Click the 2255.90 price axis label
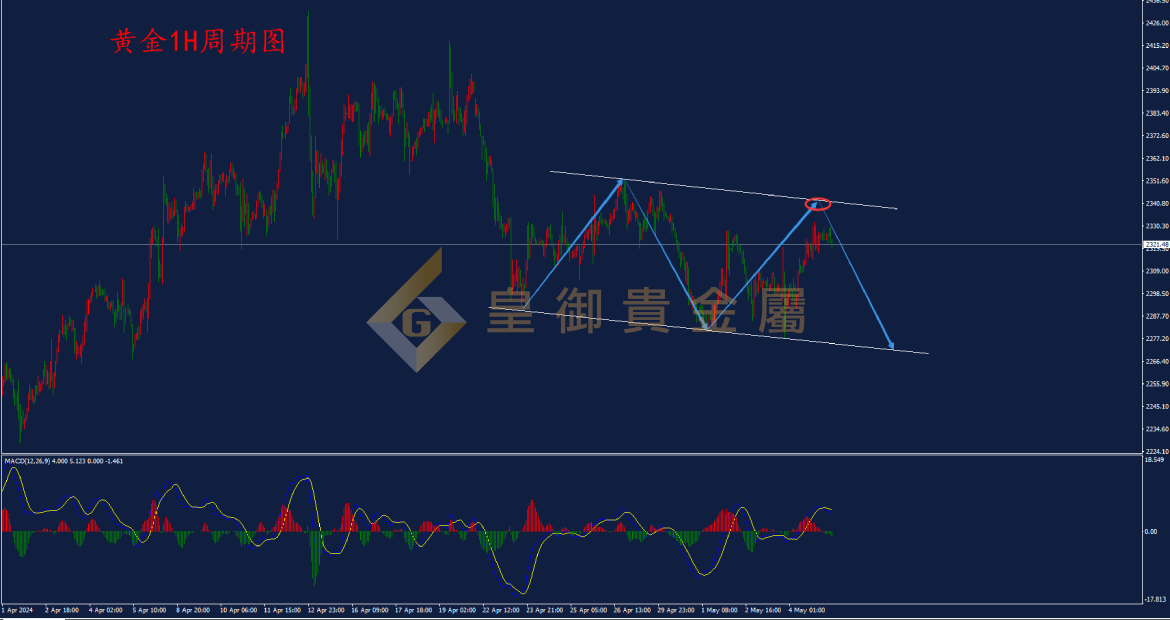This screenshot has height=620, width=1170. point(1158,383)
